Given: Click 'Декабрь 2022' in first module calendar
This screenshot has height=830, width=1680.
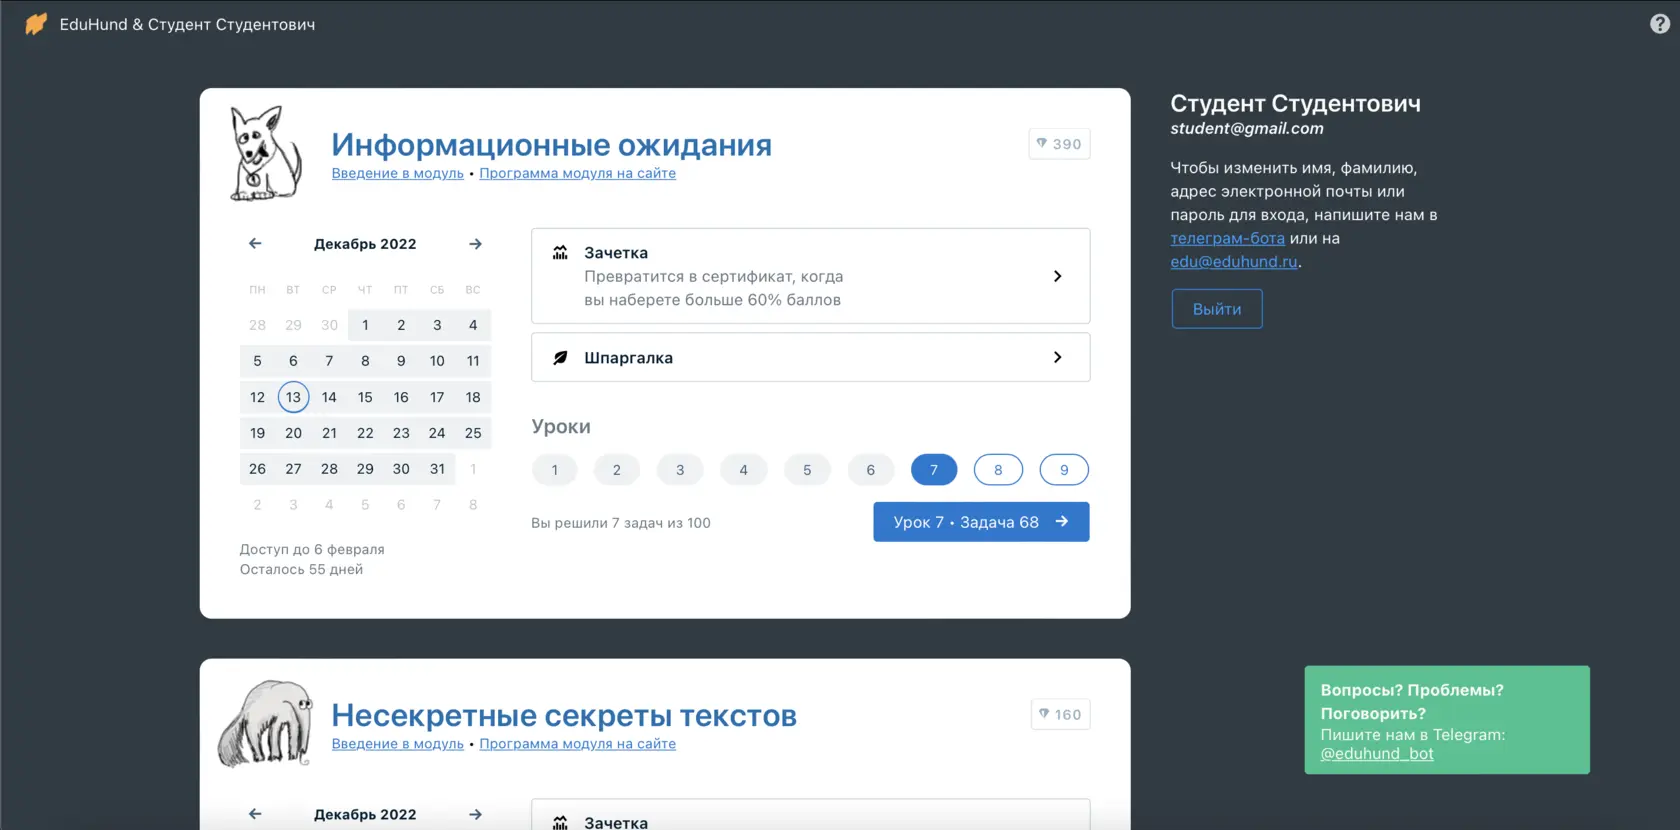Looking at the screenshot, I should click(365, 244).
